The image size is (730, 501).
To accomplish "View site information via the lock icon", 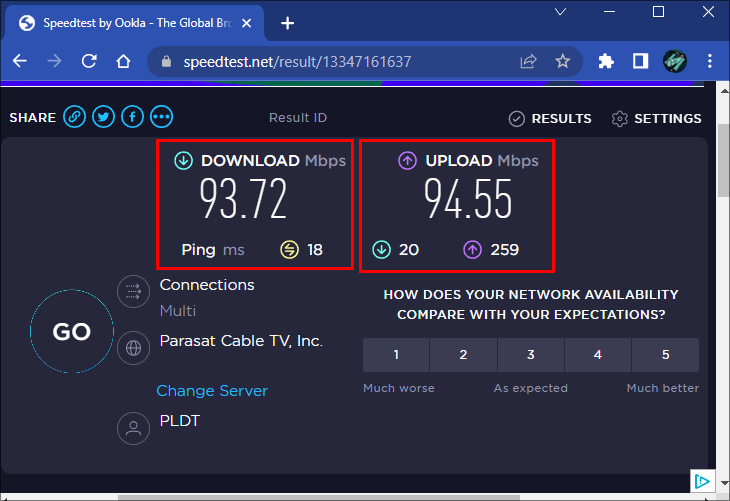I will (166, 61).
